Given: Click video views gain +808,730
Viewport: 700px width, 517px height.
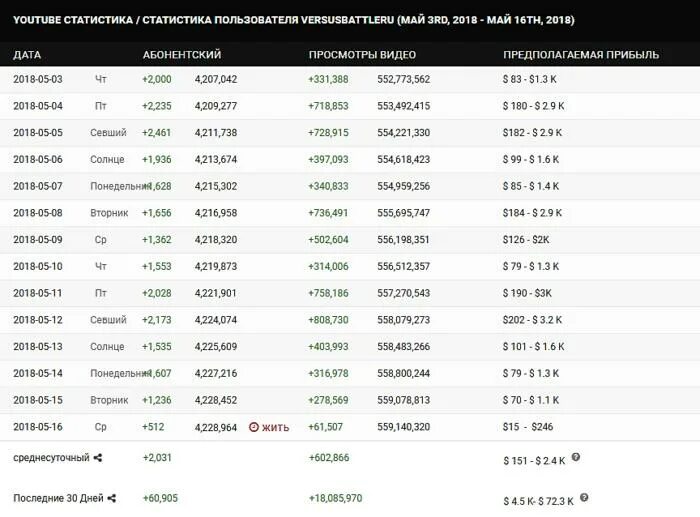Looking at the screenshot, I should click(x=328, y=320).
